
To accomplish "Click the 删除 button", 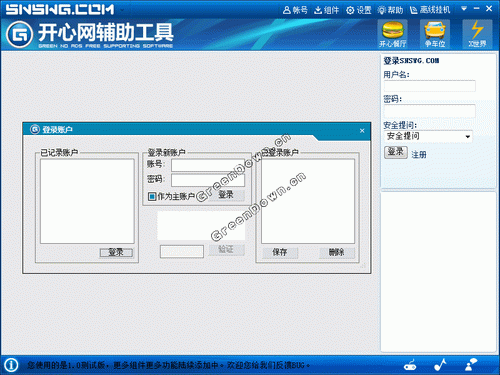I will 336,252.
